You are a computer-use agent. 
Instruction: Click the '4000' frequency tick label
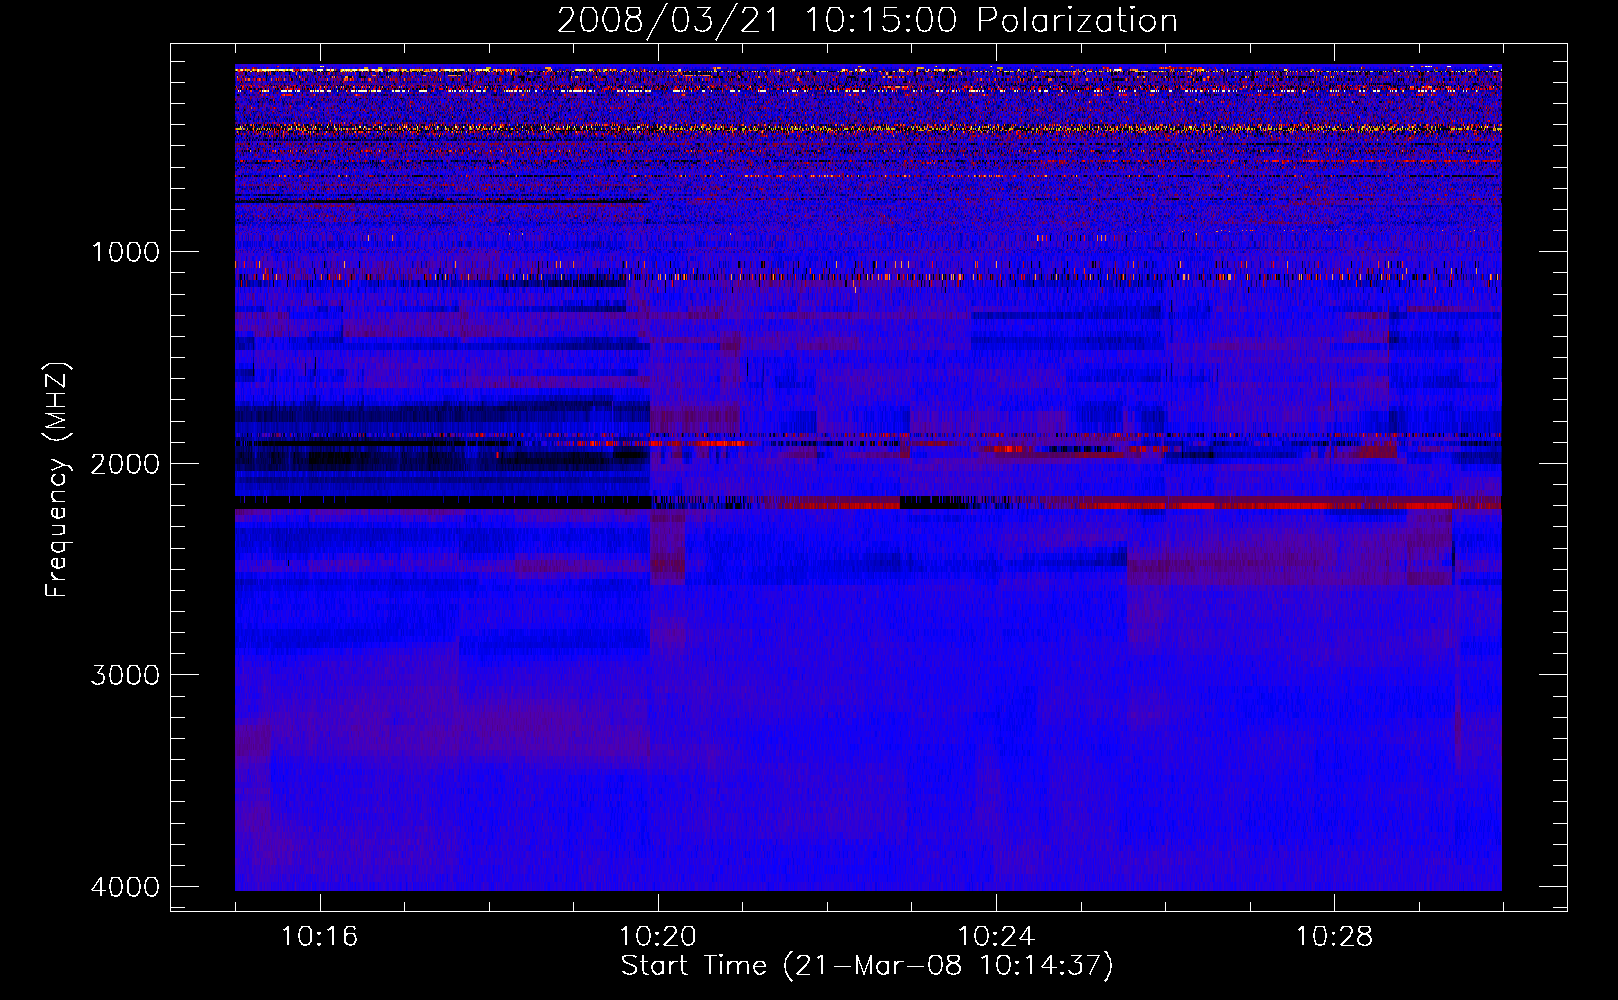pyautogui.click(x=125, y=887)
